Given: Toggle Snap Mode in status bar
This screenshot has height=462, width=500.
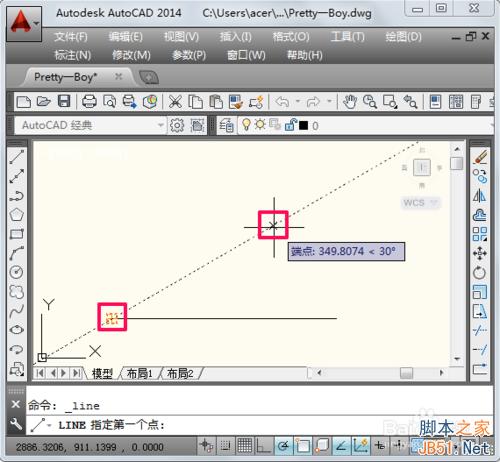Looking at the screenshot, I should click(226, 446).
